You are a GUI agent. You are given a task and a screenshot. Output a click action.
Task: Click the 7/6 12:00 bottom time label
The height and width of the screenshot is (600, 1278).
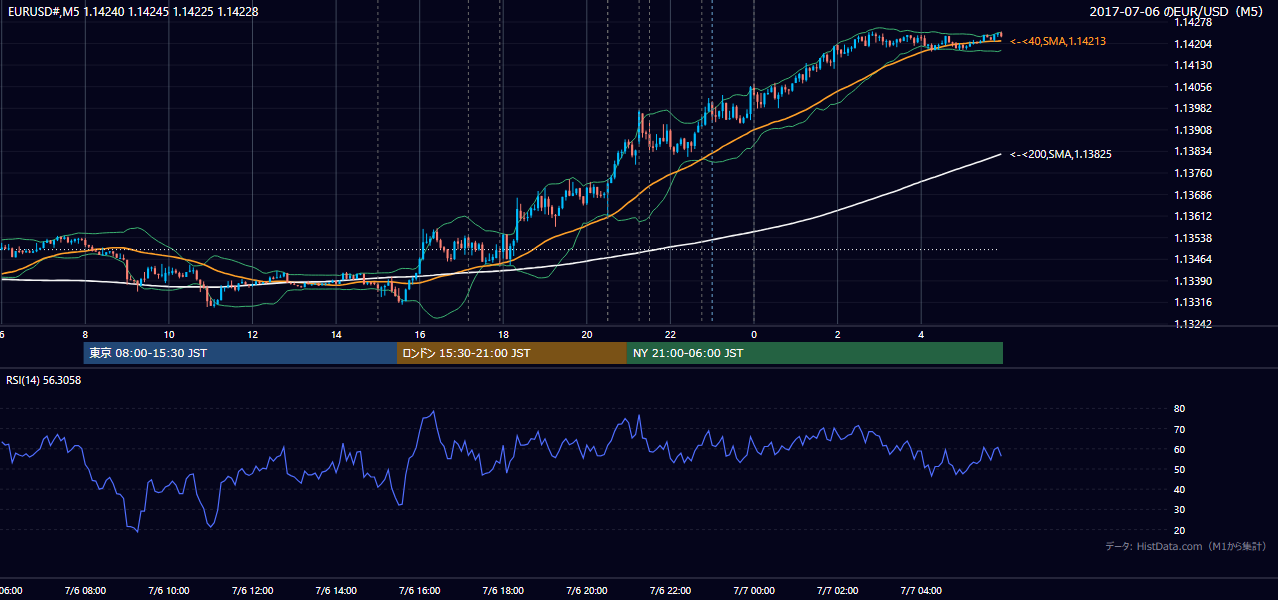click(x=253, y=590)
